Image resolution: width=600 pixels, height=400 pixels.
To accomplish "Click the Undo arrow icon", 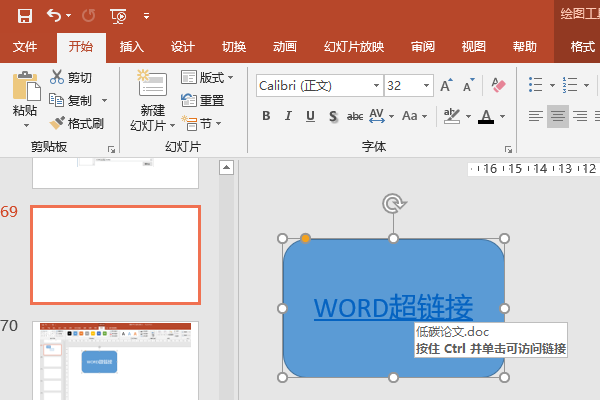I will [x=54, y=15].
